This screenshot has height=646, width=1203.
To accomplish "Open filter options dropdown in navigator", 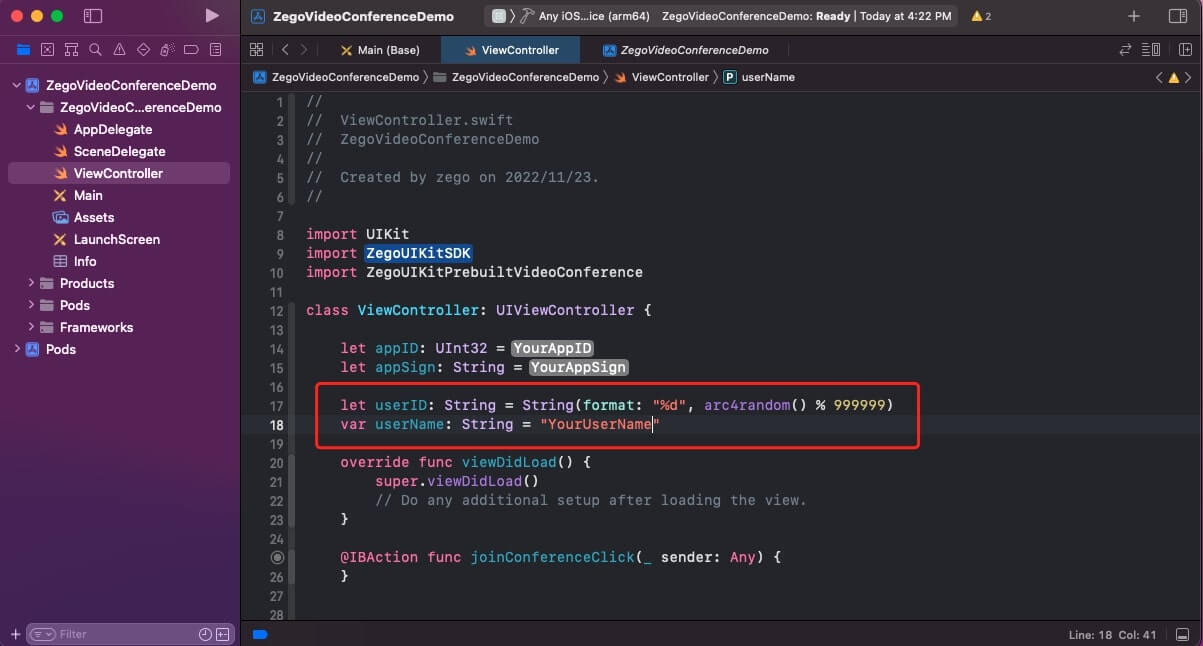I will pyautogui.click(x=42, y=634).
